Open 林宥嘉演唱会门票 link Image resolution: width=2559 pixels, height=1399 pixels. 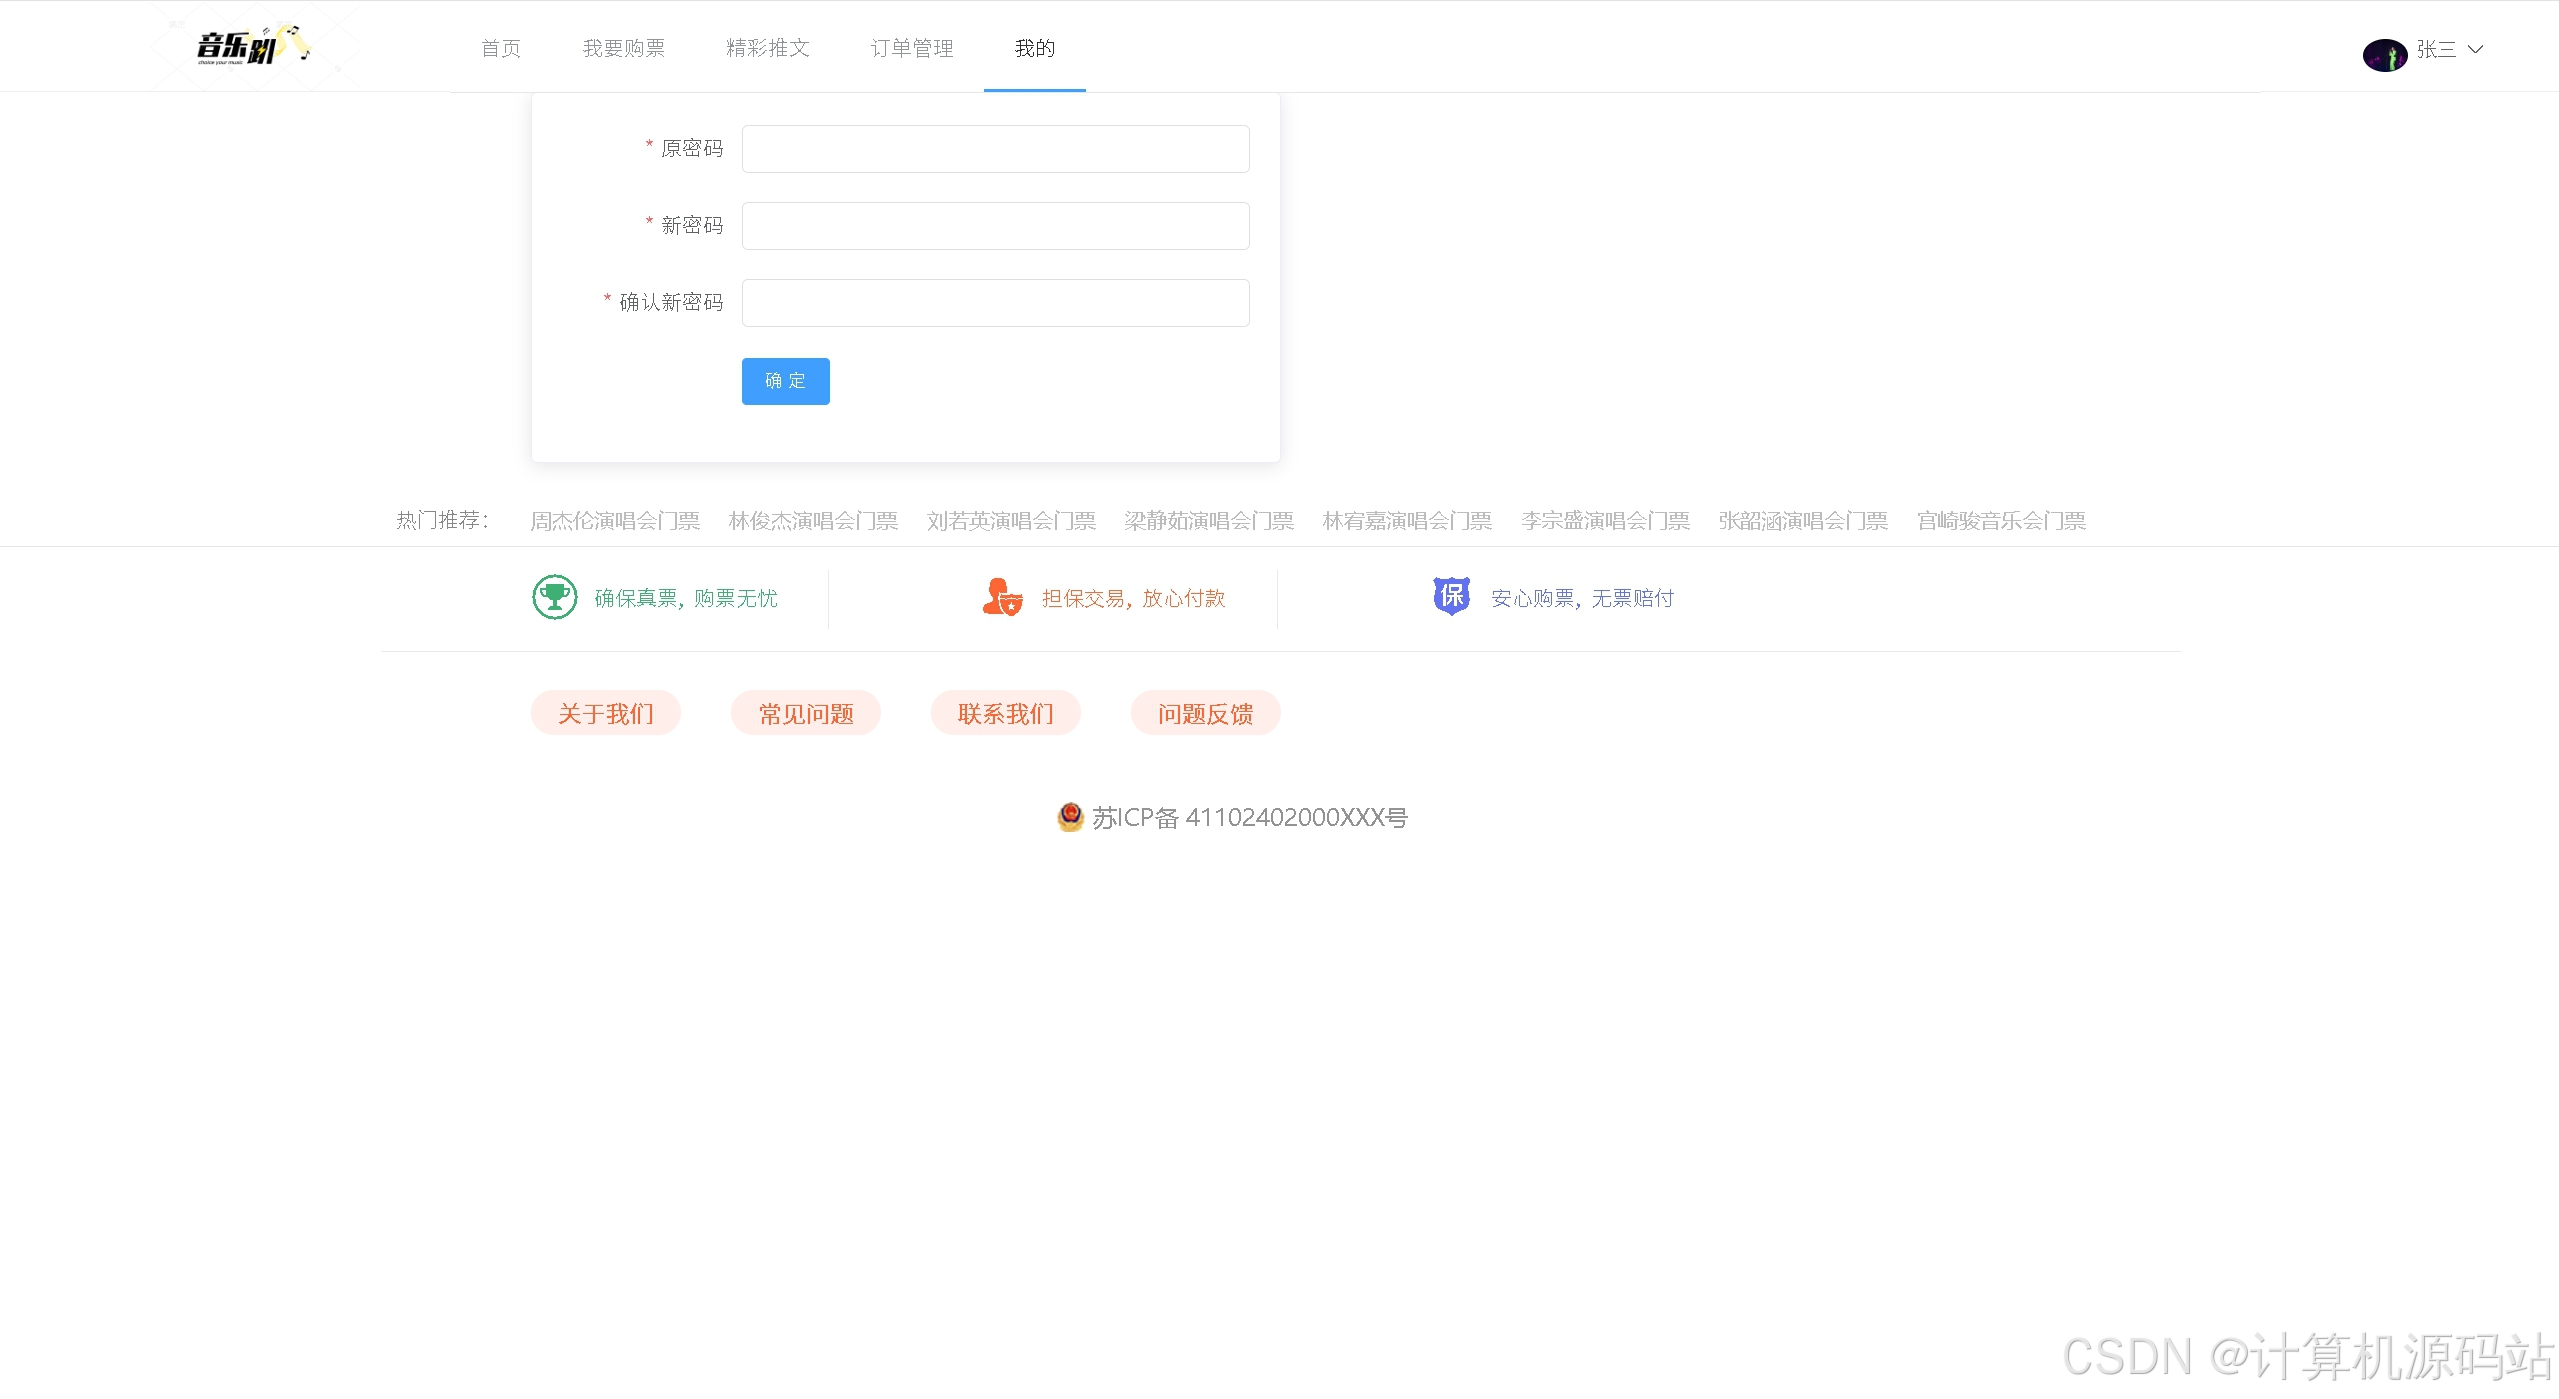[1407, 521]
